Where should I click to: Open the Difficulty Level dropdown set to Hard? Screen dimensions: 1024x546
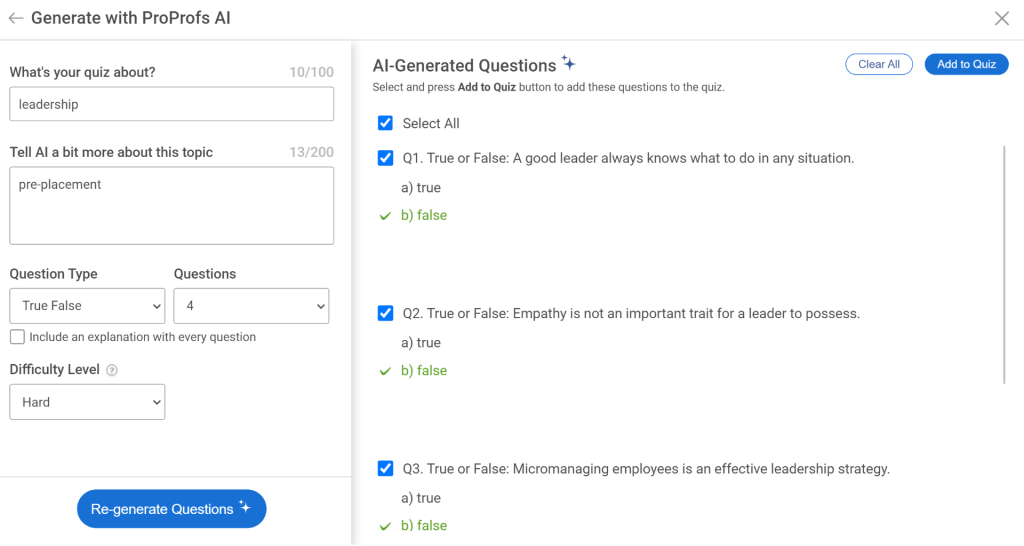[x=87, y=402]
